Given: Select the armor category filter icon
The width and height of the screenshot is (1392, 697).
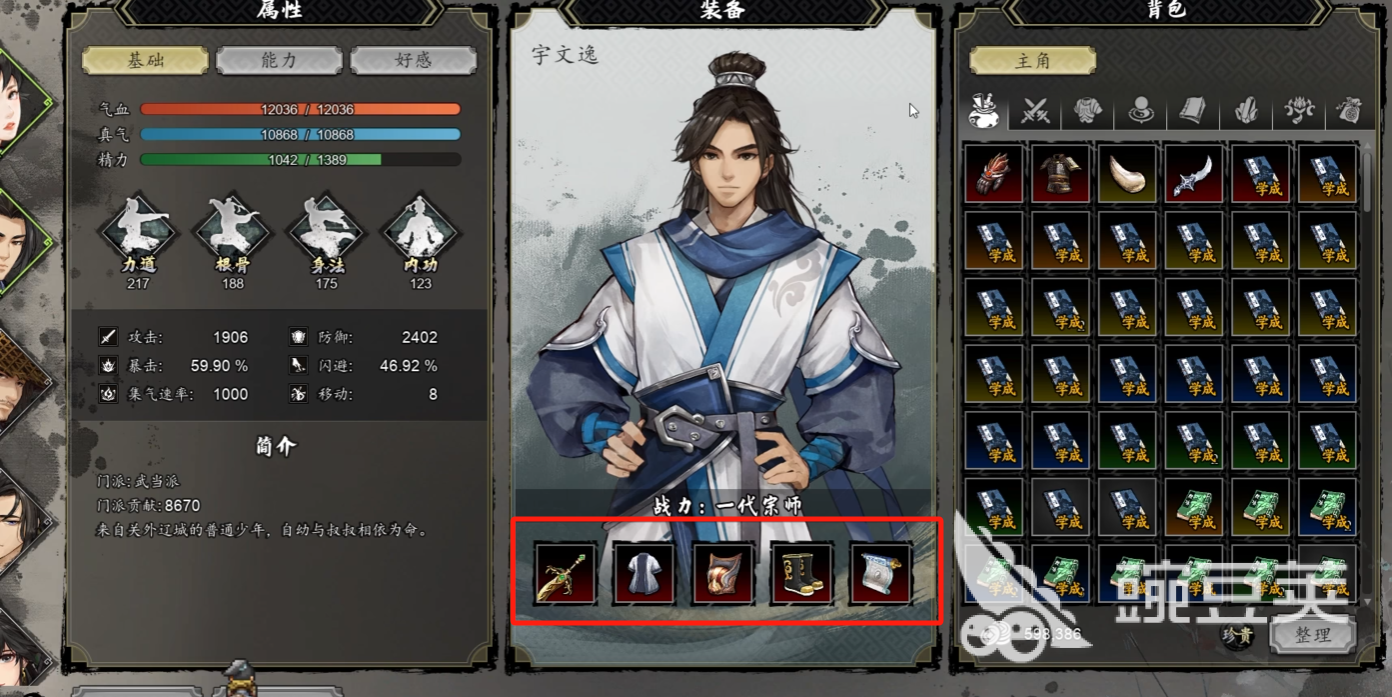Looking at the screenshot, I should click(1088, 111).
